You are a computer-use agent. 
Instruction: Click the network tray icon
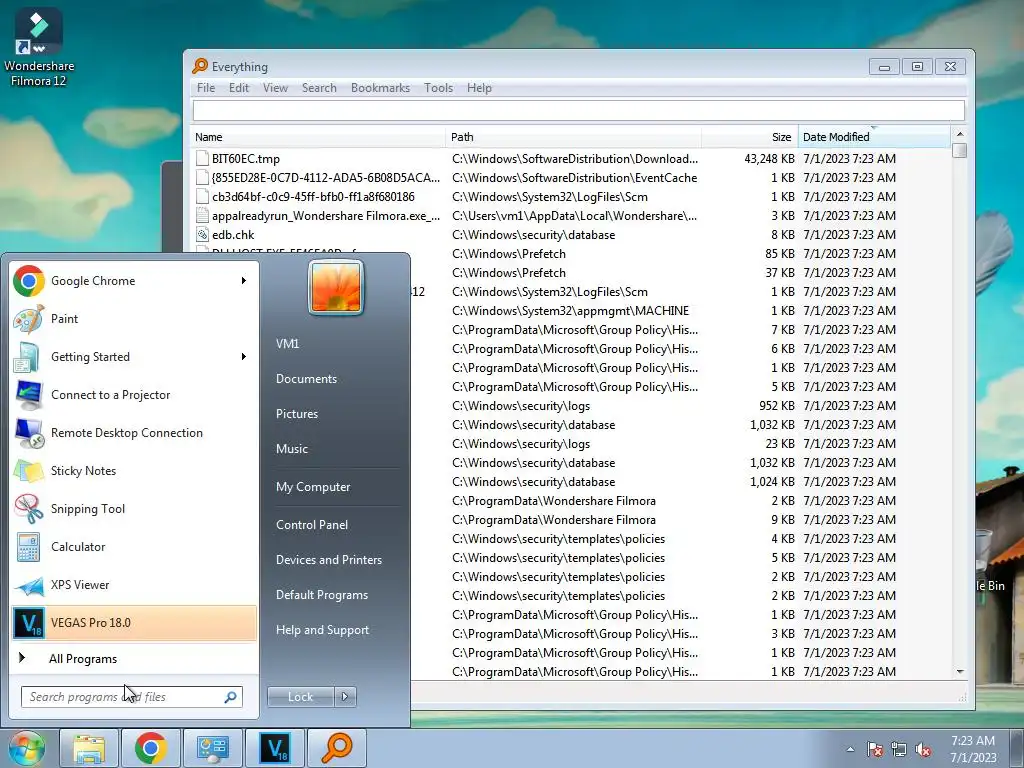pos(899,750)
